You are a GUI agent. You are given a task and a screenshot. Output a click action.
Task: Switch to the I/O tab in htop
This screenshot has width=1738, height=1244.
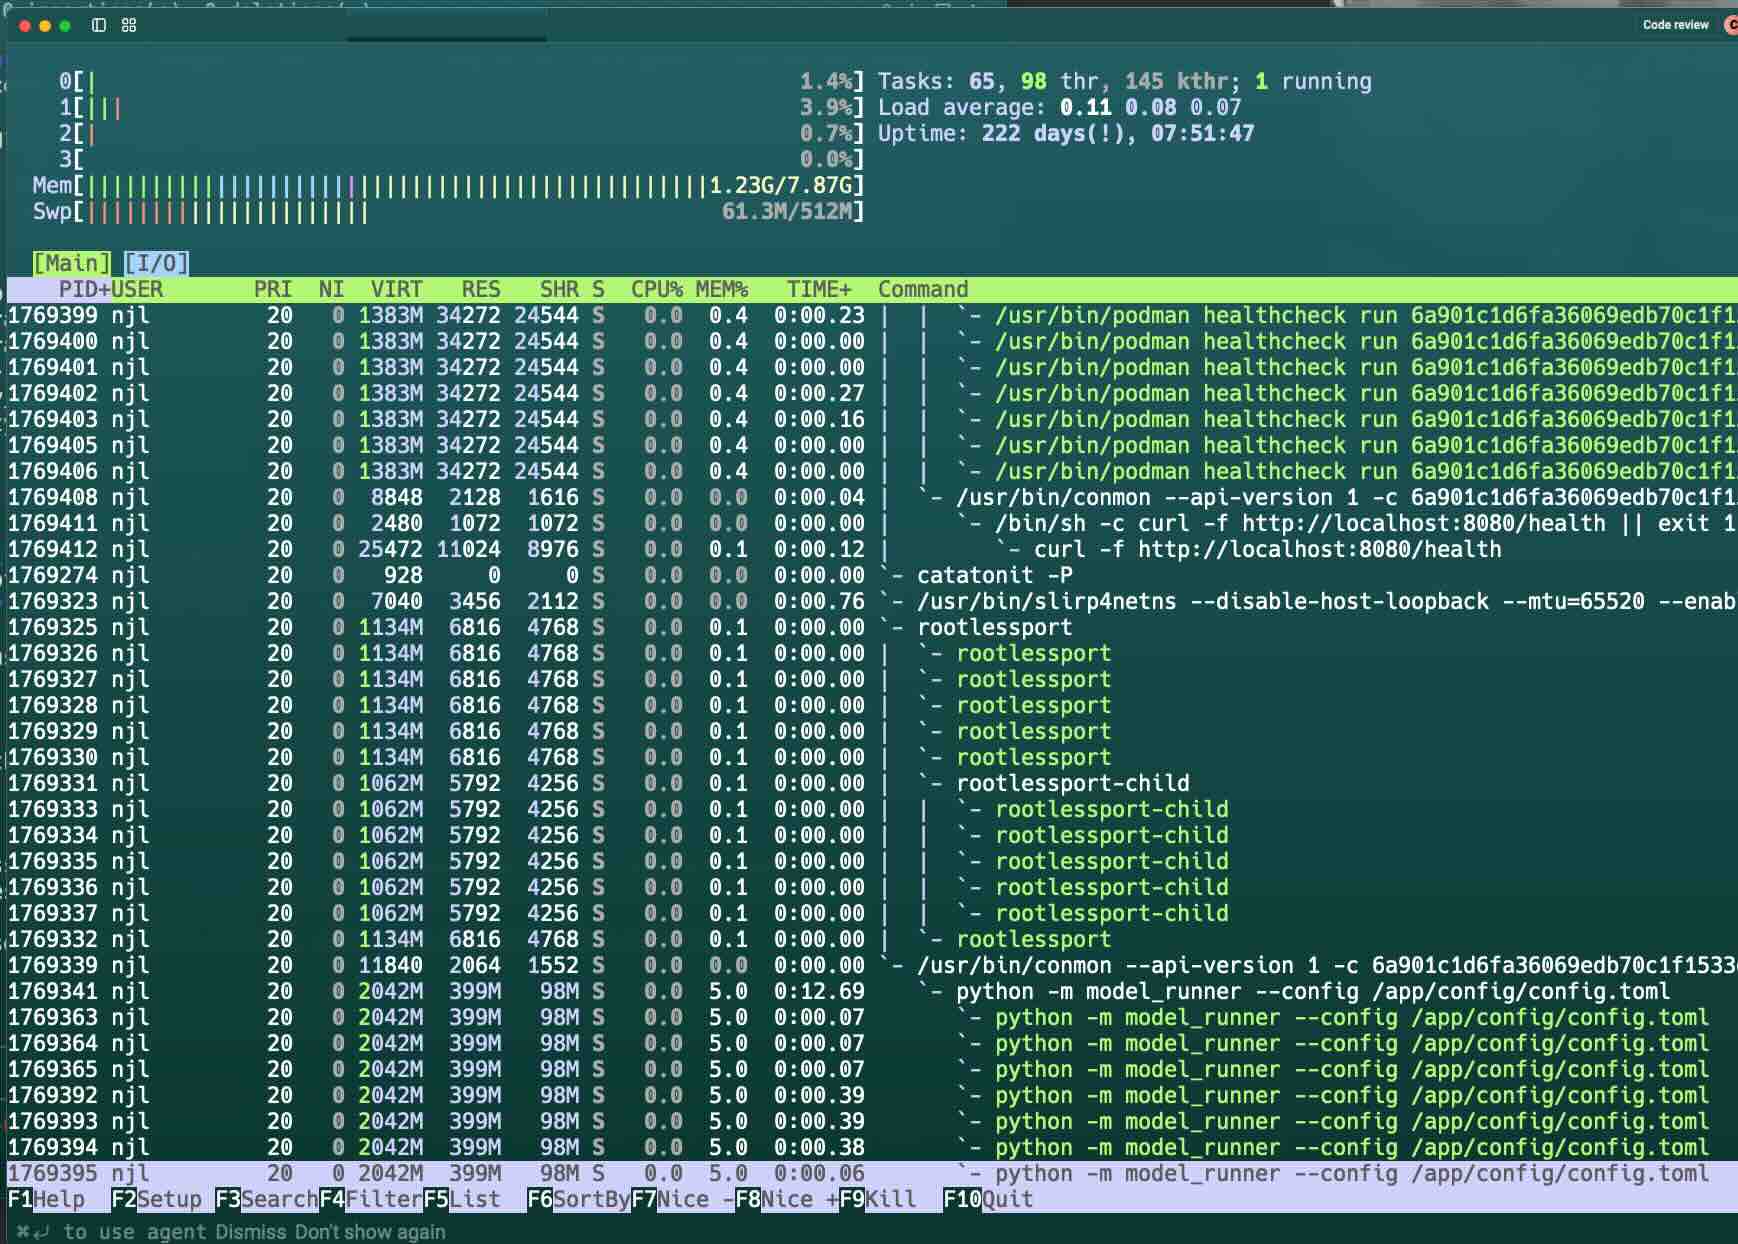(x=156, y=263)
